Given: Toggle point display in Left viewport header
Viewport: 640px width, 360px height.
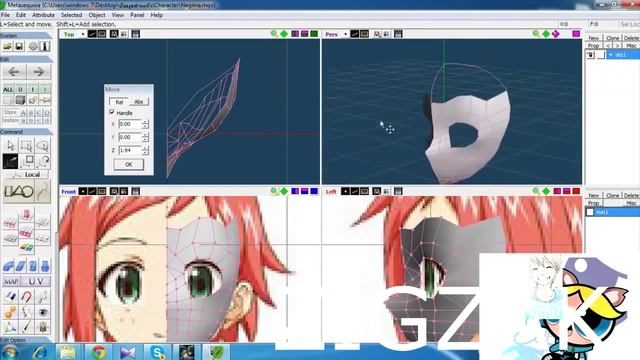Looking at the screenshot, I should click(345, 191).
